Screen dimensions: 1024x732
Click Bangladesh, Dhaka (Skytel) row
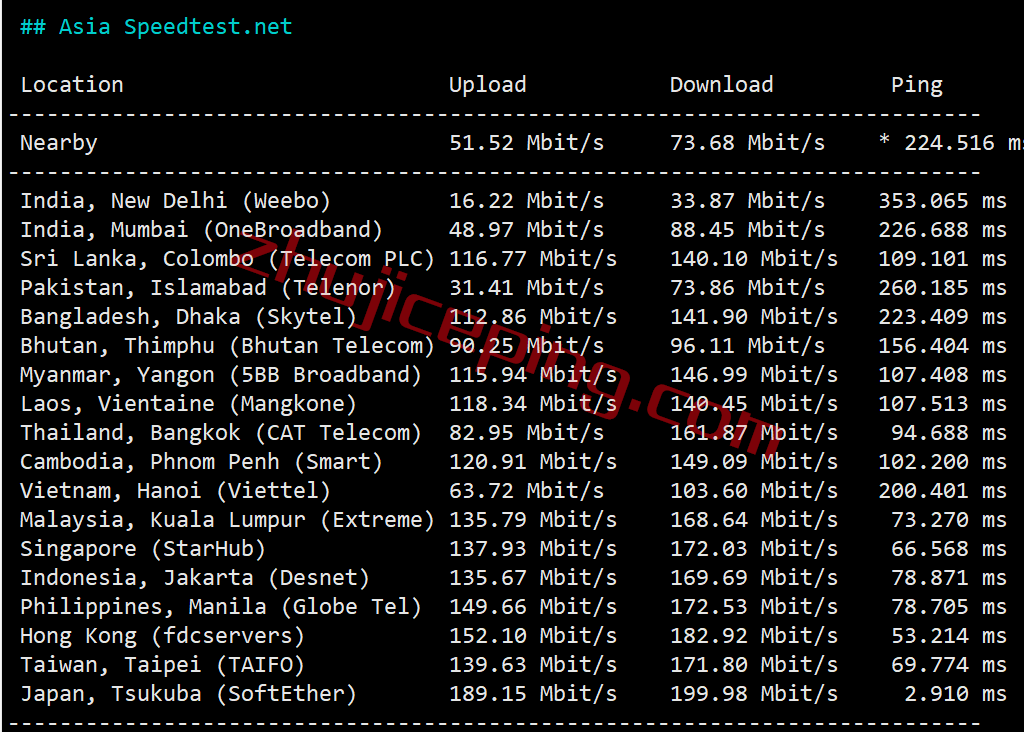[x=513, y=317]
